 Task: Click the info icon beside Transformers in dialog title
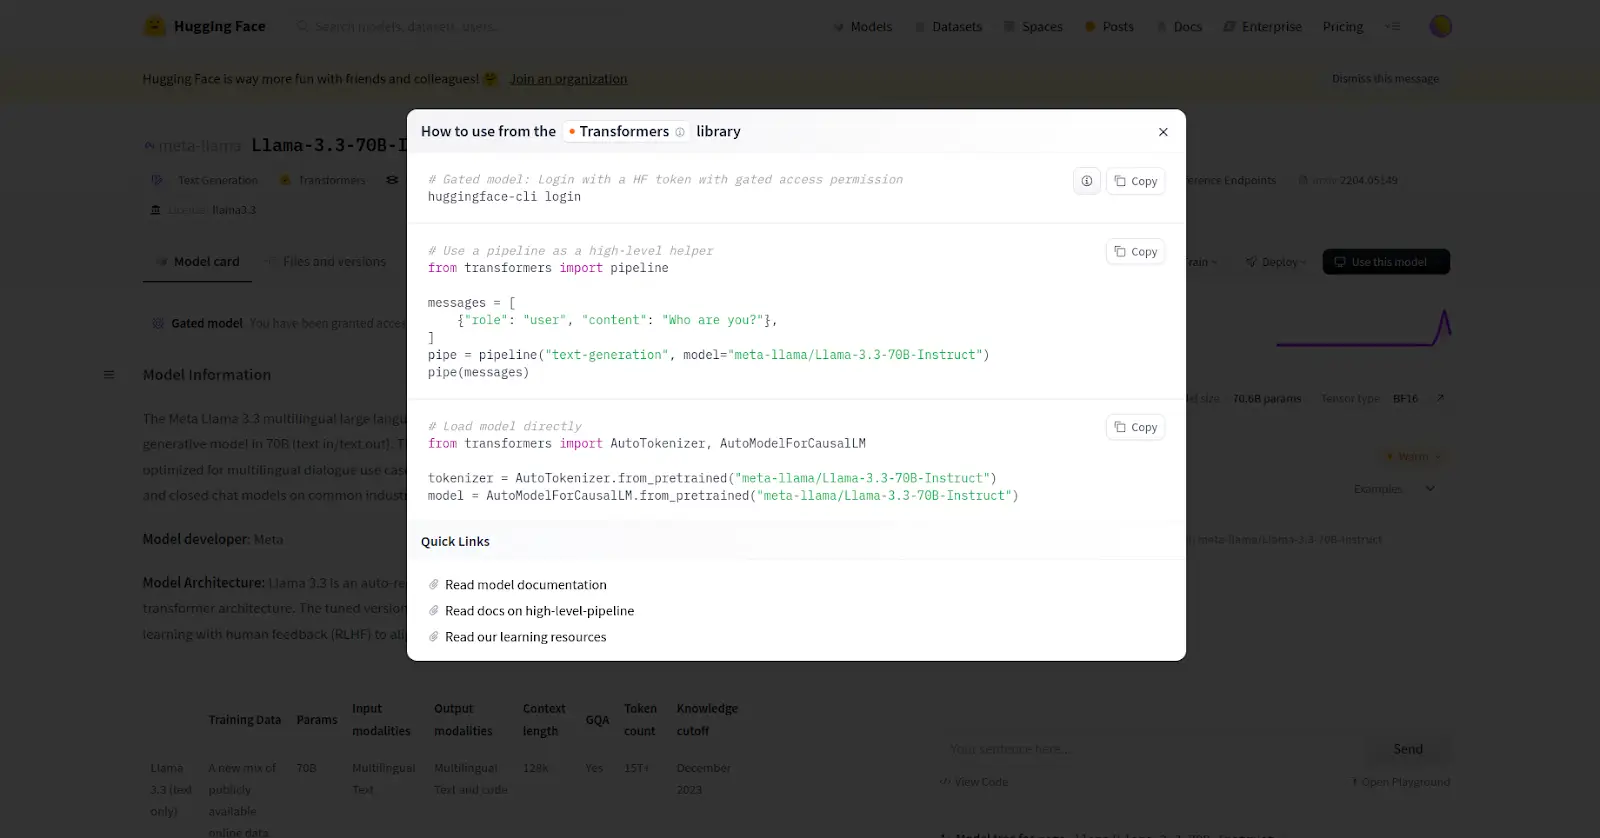coord(680,132)
